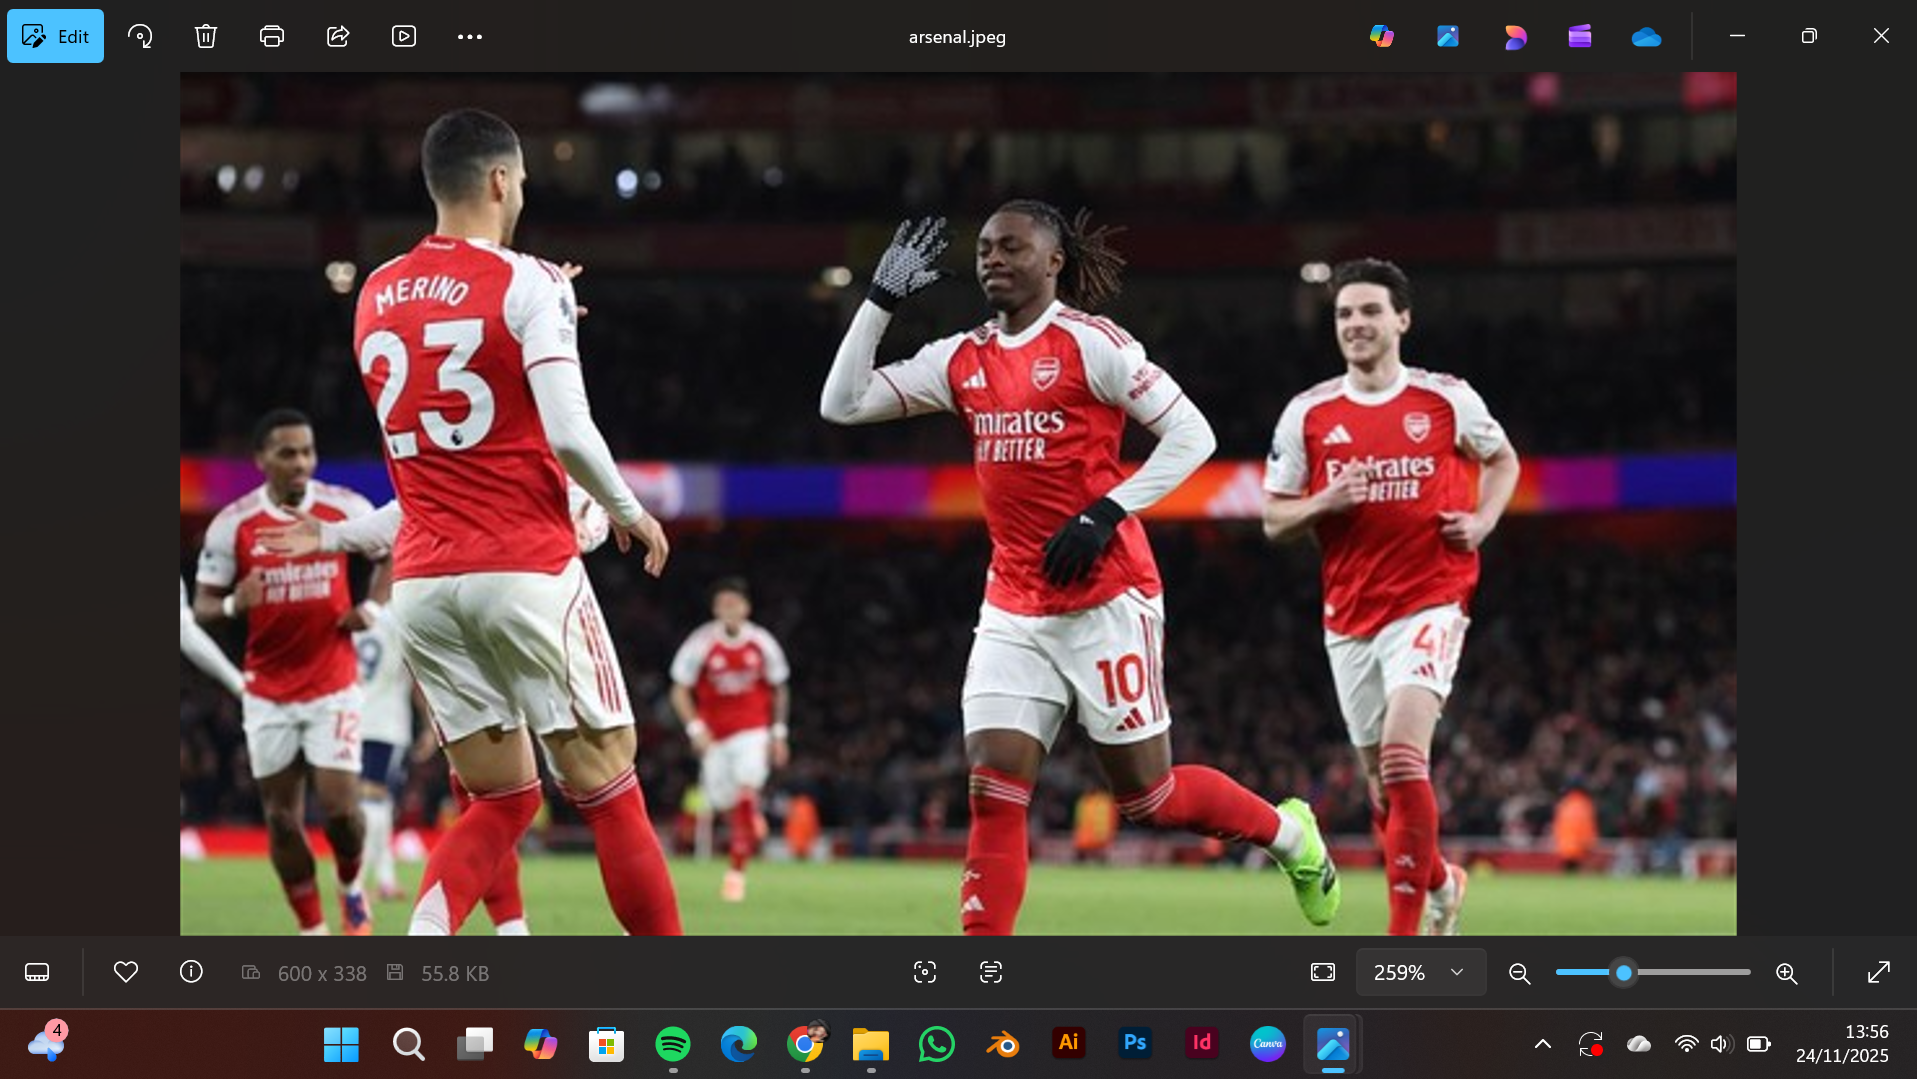Adjust the zoom slider handle
Screen dimensions: 1917x1079
point(1624,972)
